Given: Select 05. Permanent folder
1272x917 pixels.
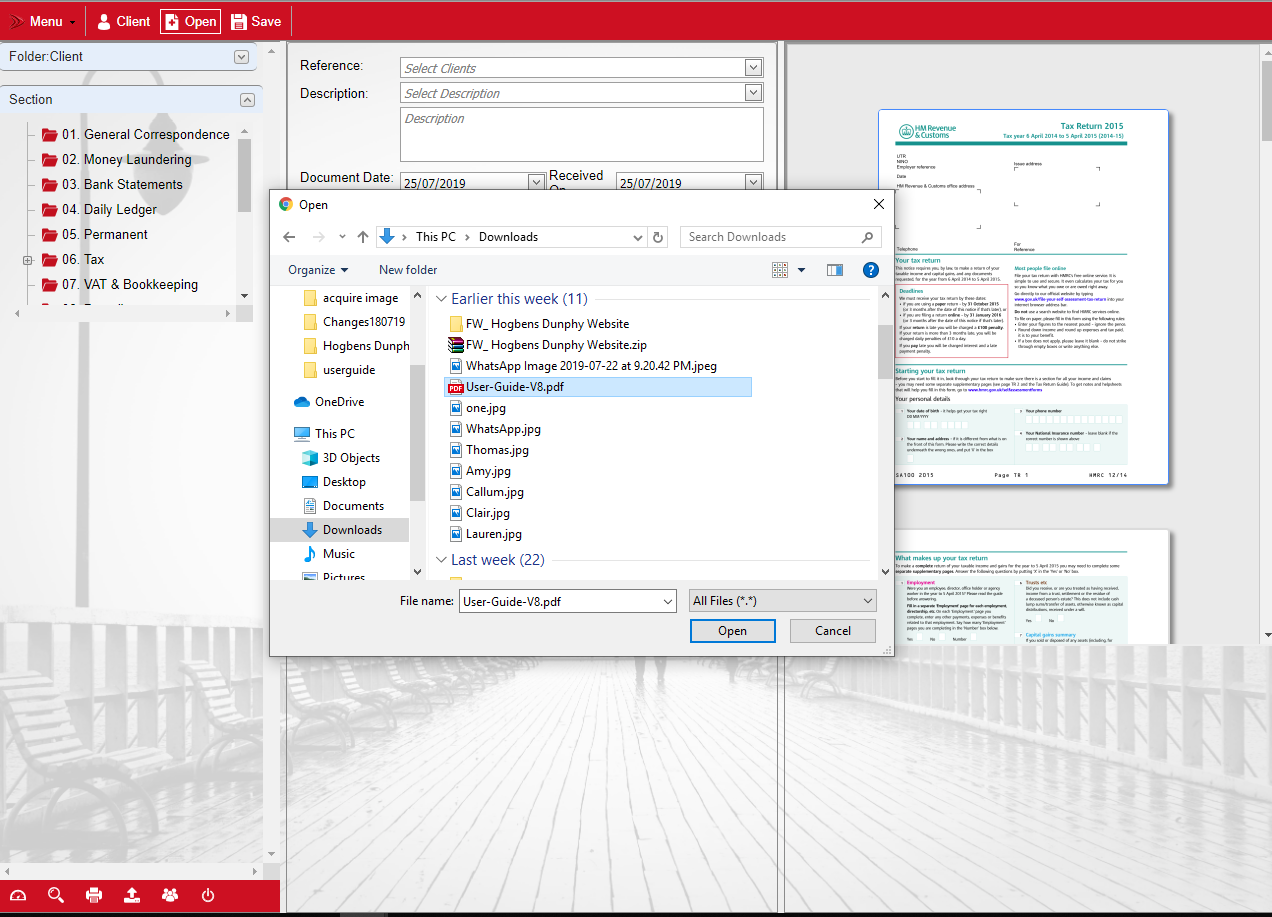Looking at the screenshot, I should (95, 234).
